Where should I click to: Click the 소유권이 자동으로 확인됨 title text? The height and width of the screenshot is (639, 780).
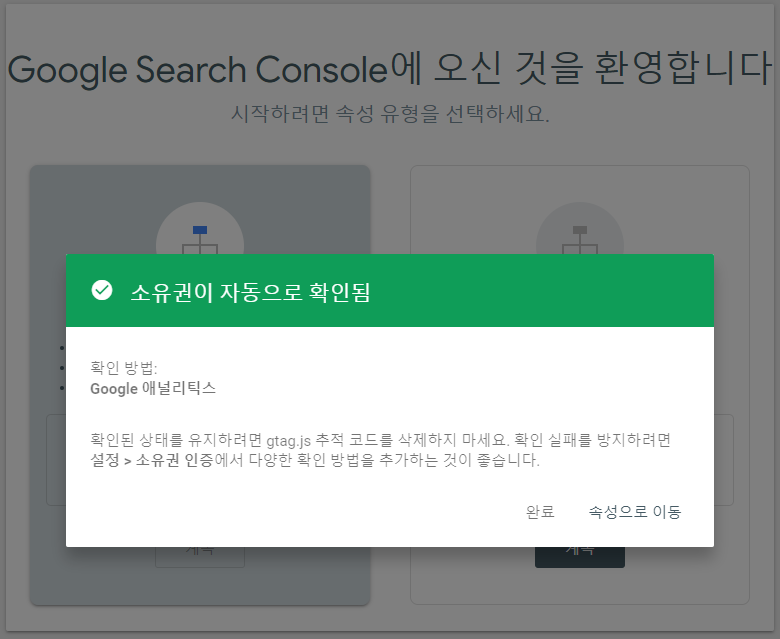pyautogui.click(x=250, y=292)
